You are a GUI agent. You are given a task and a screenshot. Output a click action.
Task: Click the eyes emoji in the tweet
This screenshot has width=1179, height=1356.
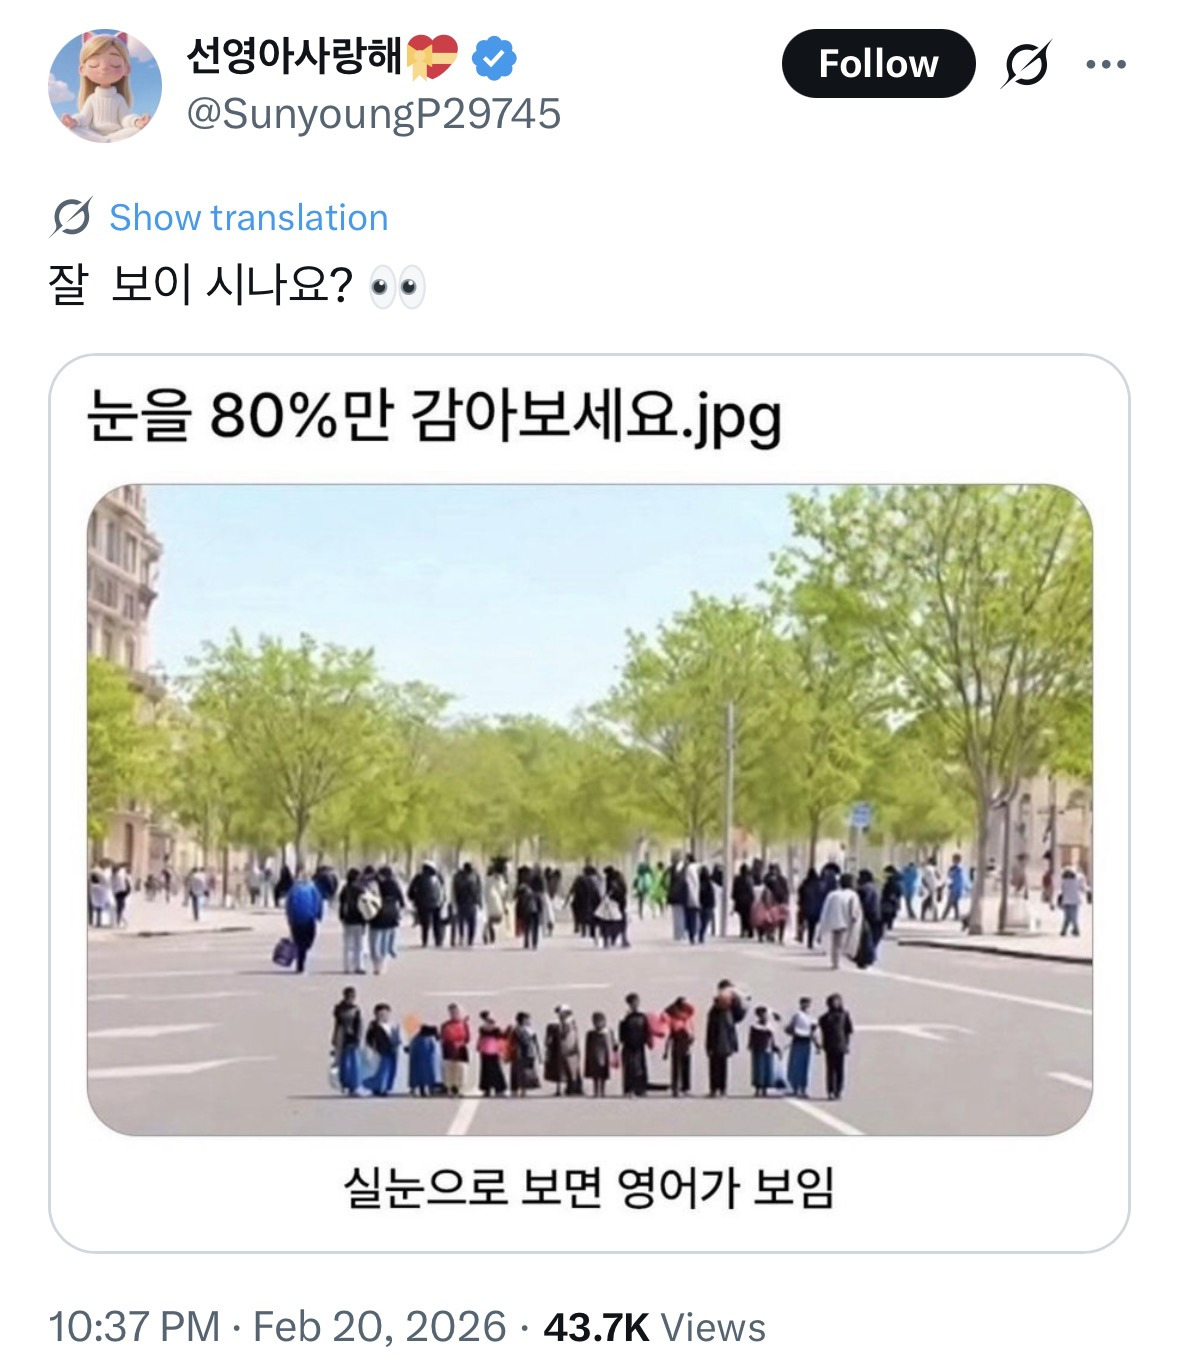click(397, 288)
